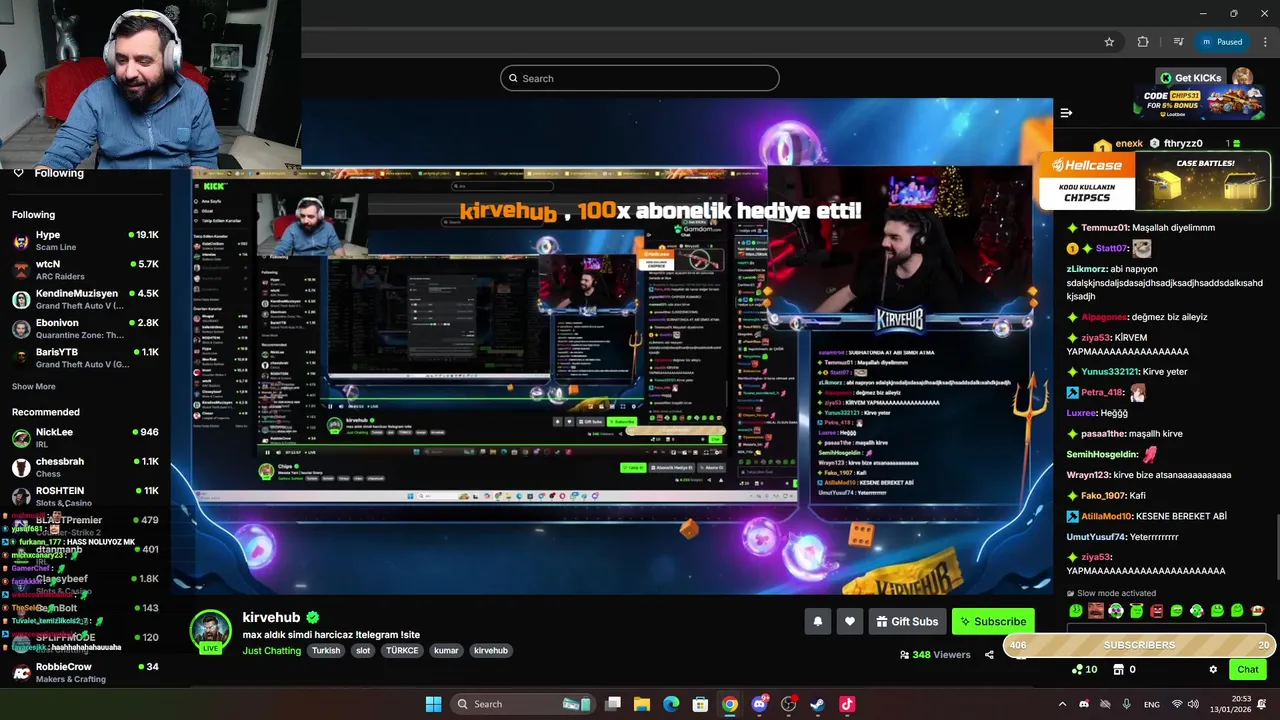Click the Turkish tag
1280x720 pixels.
click(326, 650)
